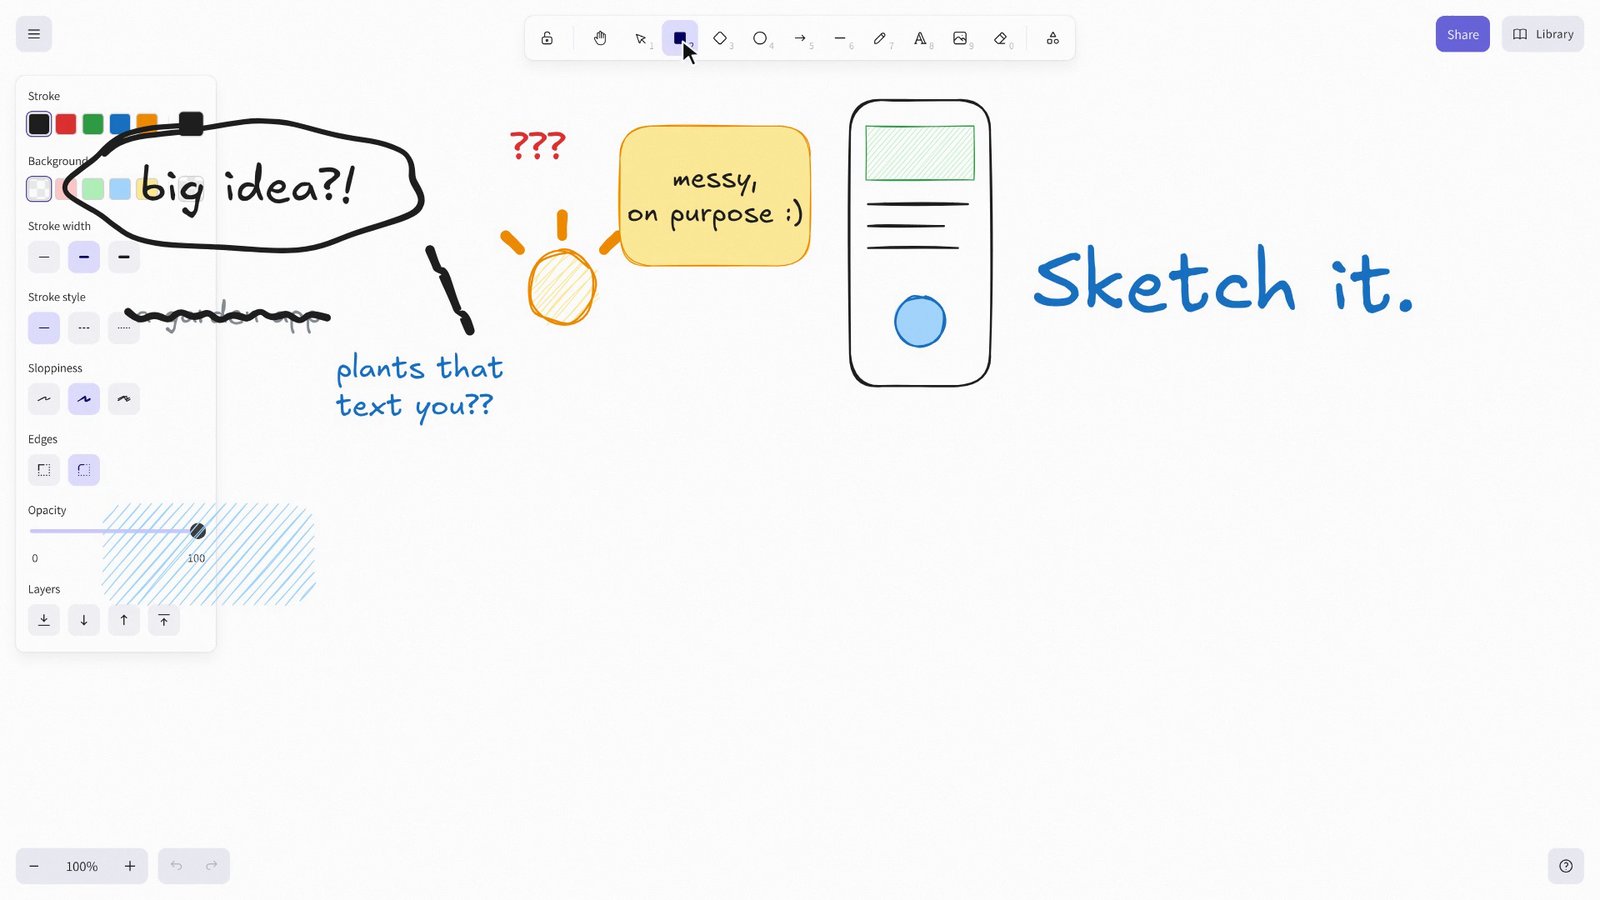Set sloppiness to Cartoonist
This screenshot has height=900, width=1600.
(x=124, y=399)
